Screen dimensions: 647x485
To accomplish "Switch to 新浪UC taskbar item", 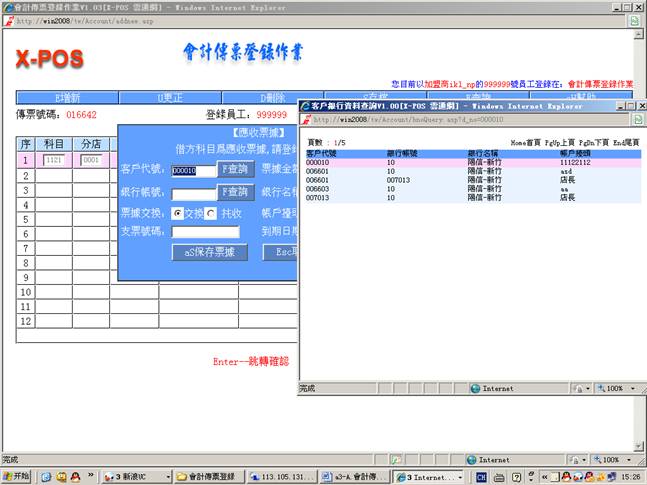I will point(133,477).
